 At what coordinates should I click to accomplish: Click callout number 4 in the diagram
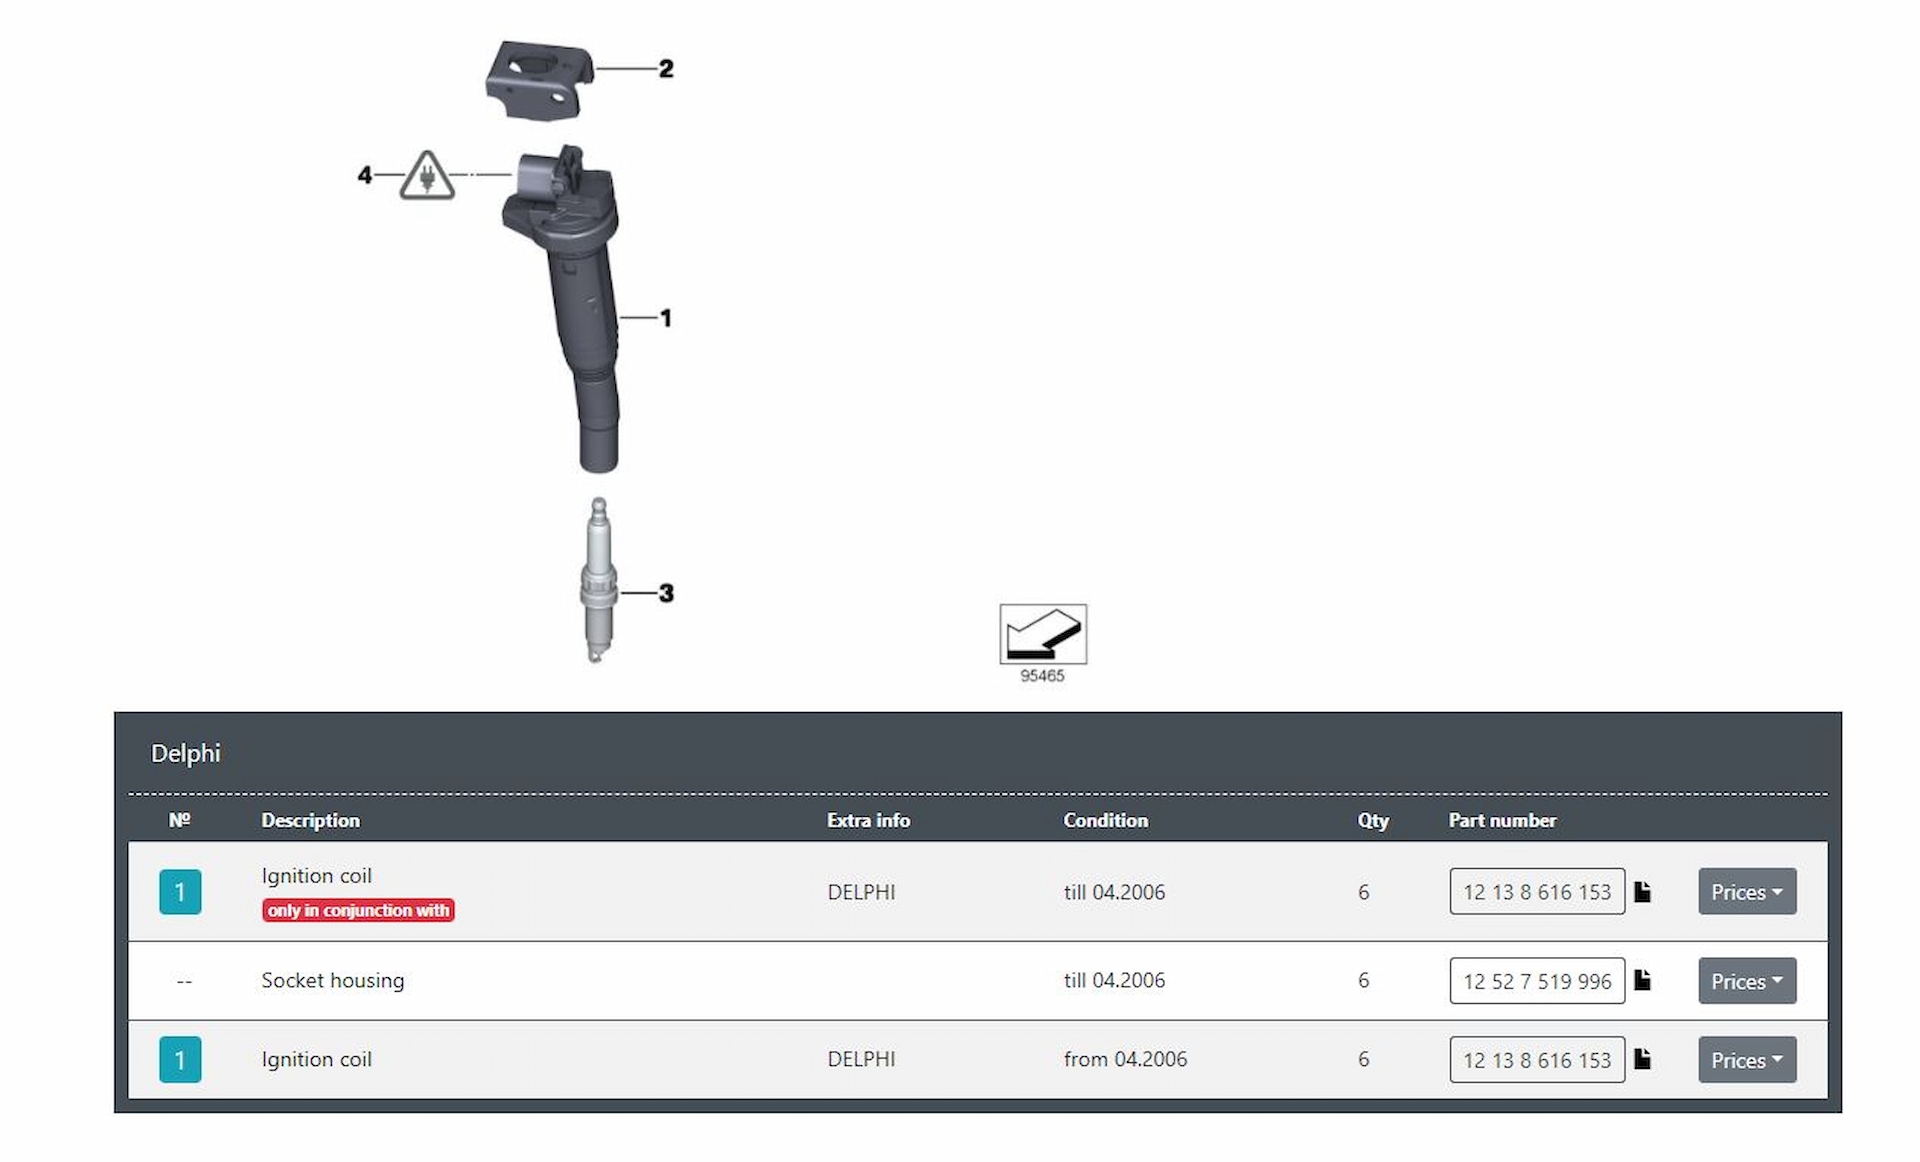click(x=365, y=175)
